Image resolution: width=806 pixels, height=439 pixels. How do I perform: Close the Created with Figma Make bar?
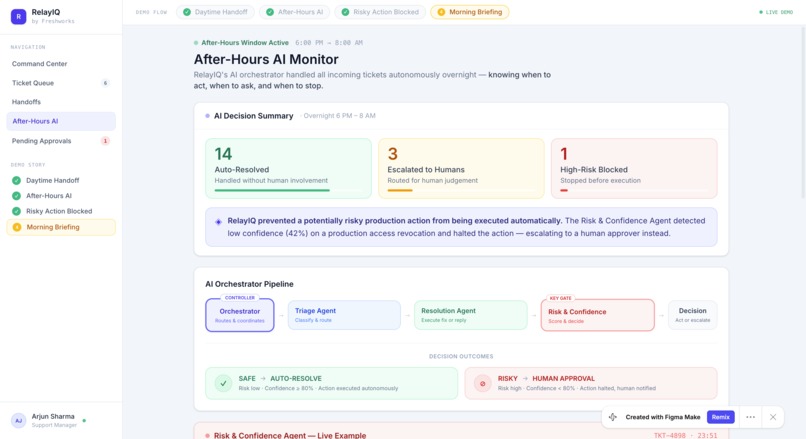click(773, 417)
